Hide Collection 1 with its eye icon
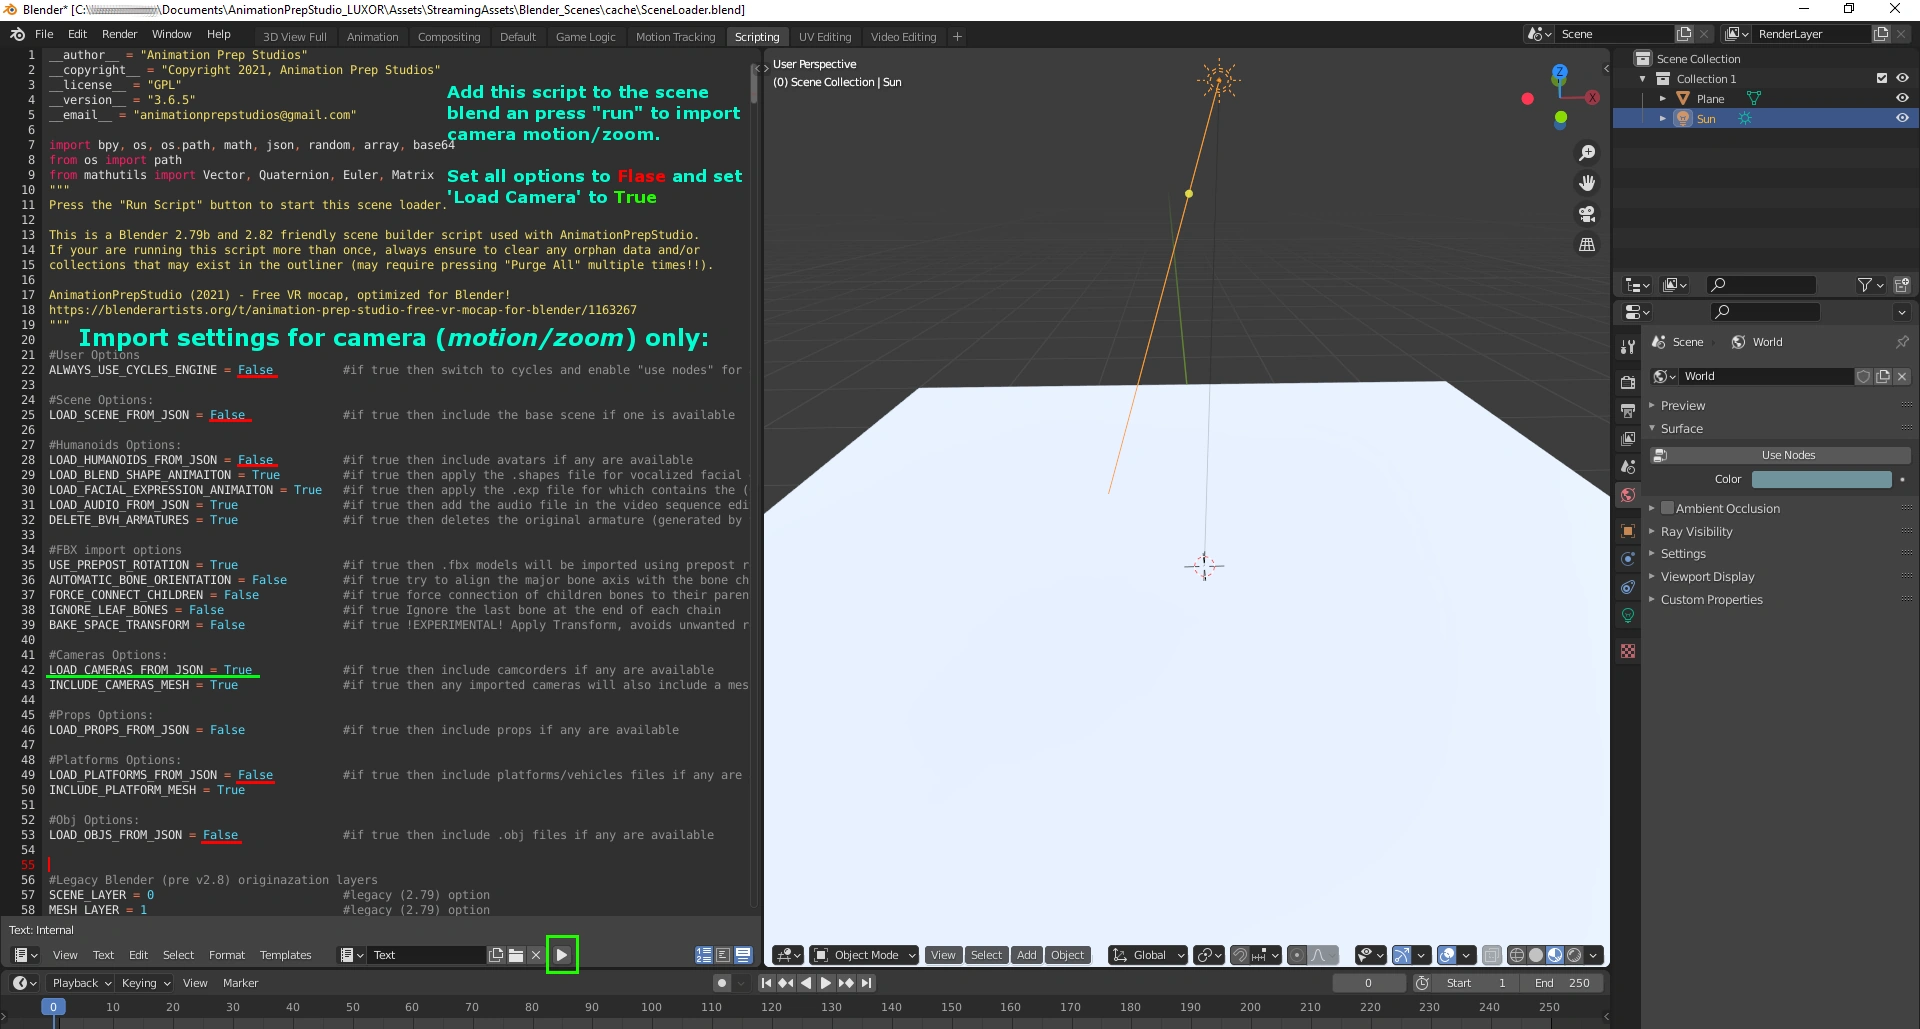The image size is (1920, 1029). click(1902, 78)
